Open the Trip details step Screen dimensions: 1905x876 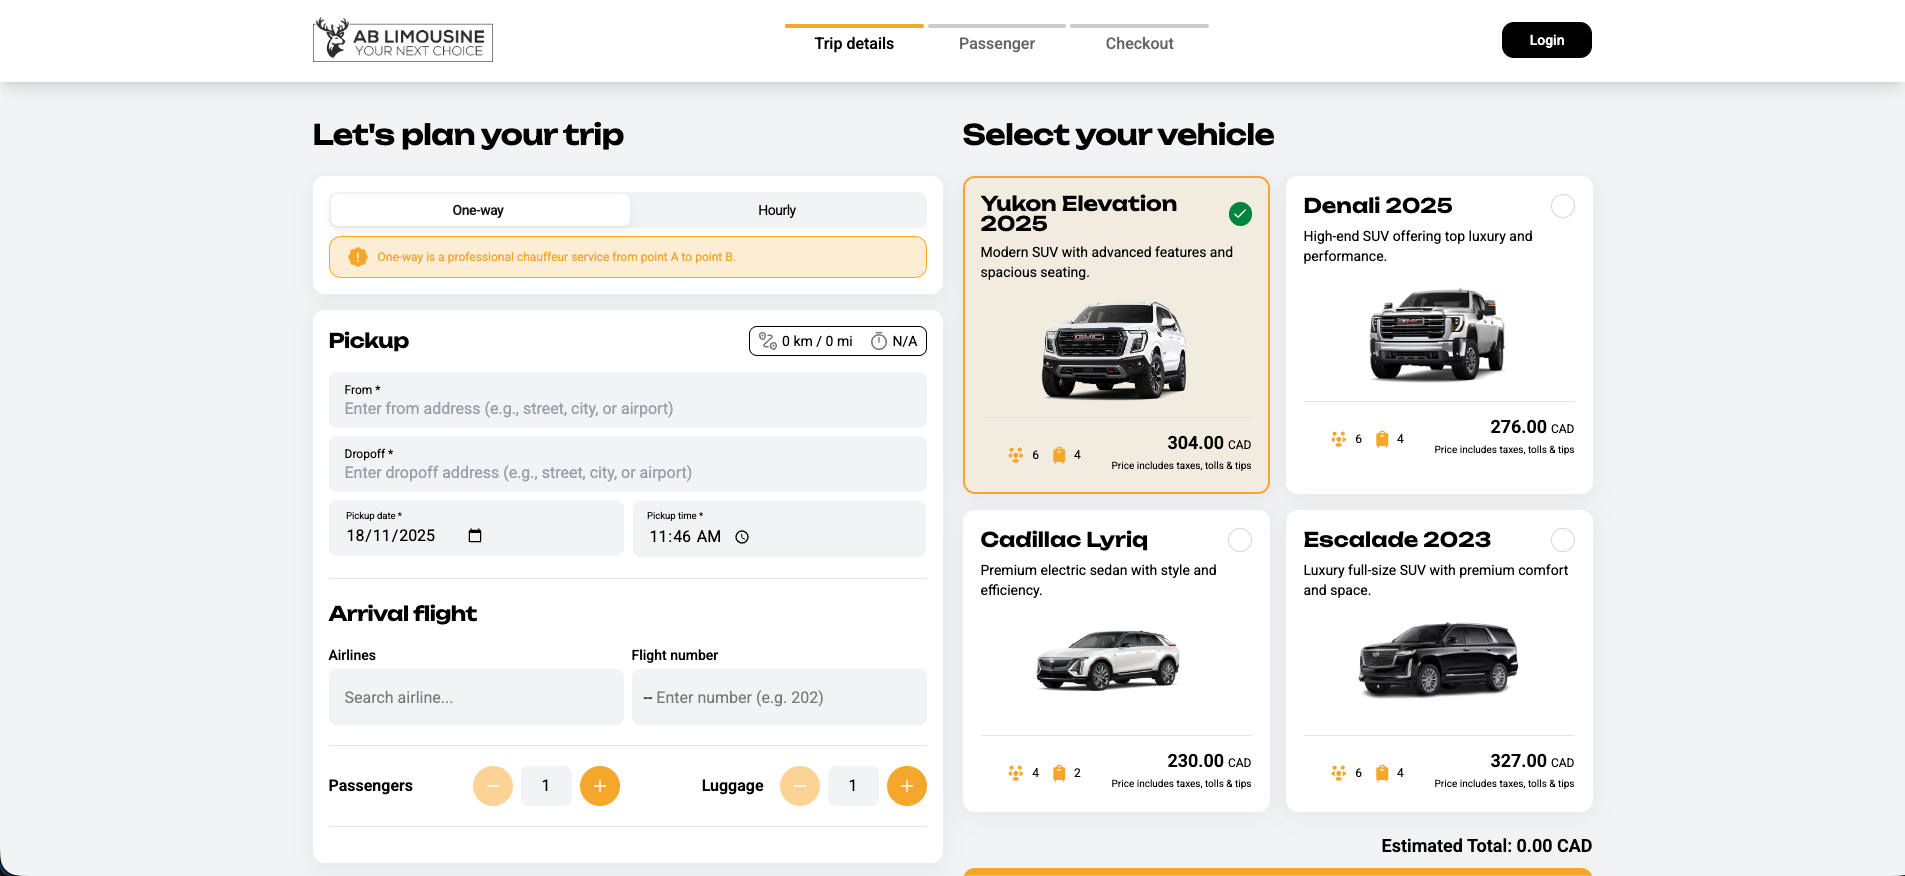tap(854, 41)
